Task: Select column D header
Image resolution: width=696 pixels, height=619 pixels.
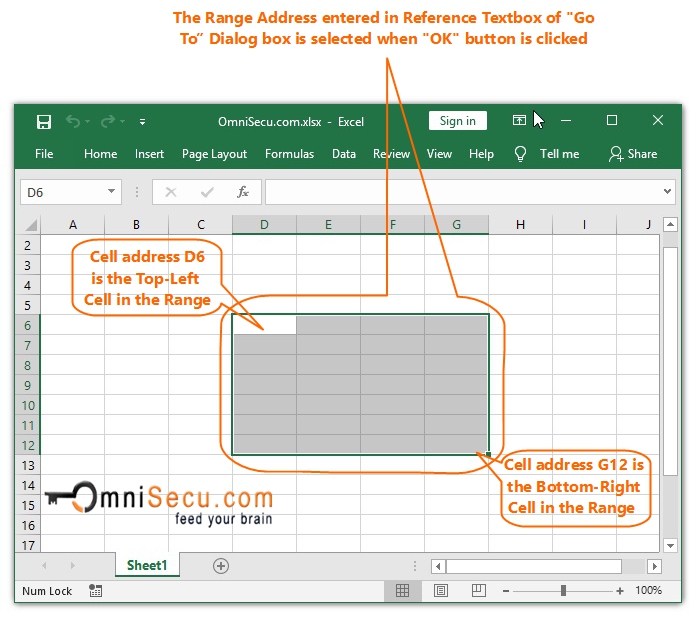Action: (265, 225)
